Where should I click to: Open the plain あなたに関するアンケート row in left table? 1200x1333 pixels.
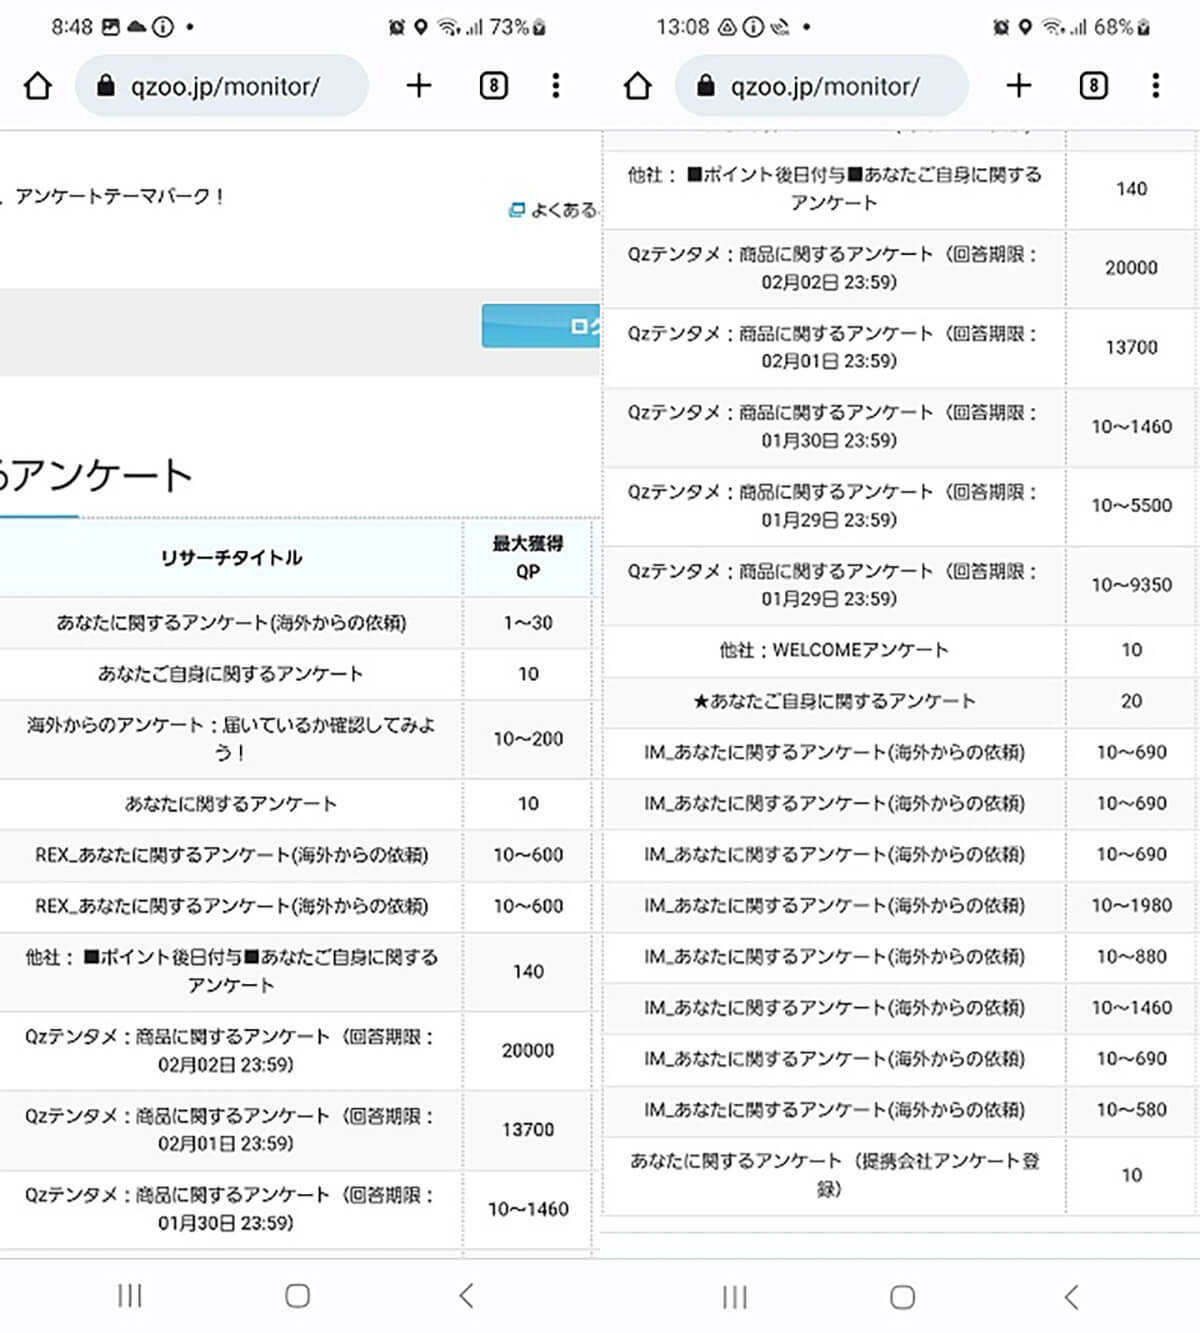tap(231, 804)
